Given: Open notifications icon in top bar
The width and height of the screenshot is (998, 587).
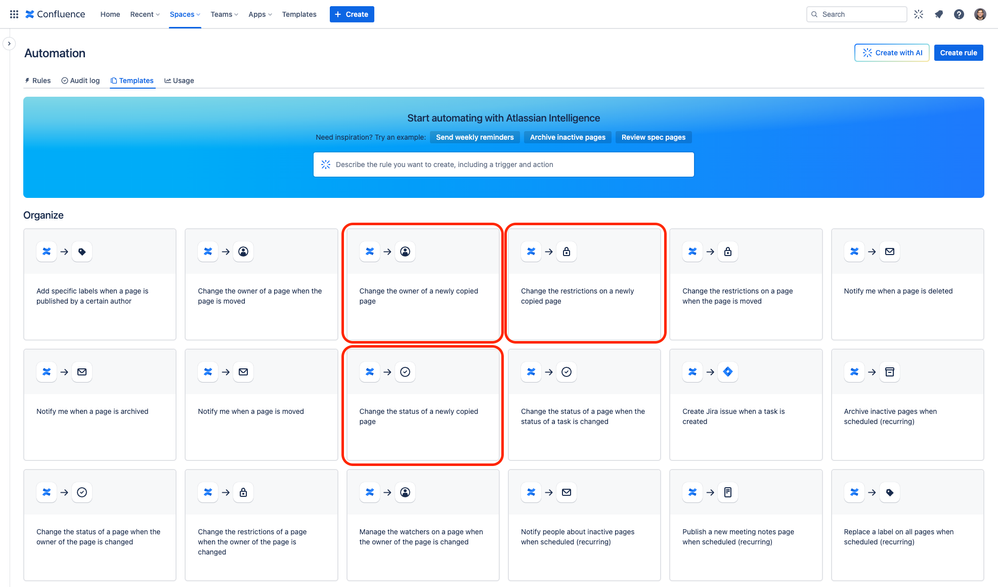Looking at the screenshot, I should pos(939,14).
